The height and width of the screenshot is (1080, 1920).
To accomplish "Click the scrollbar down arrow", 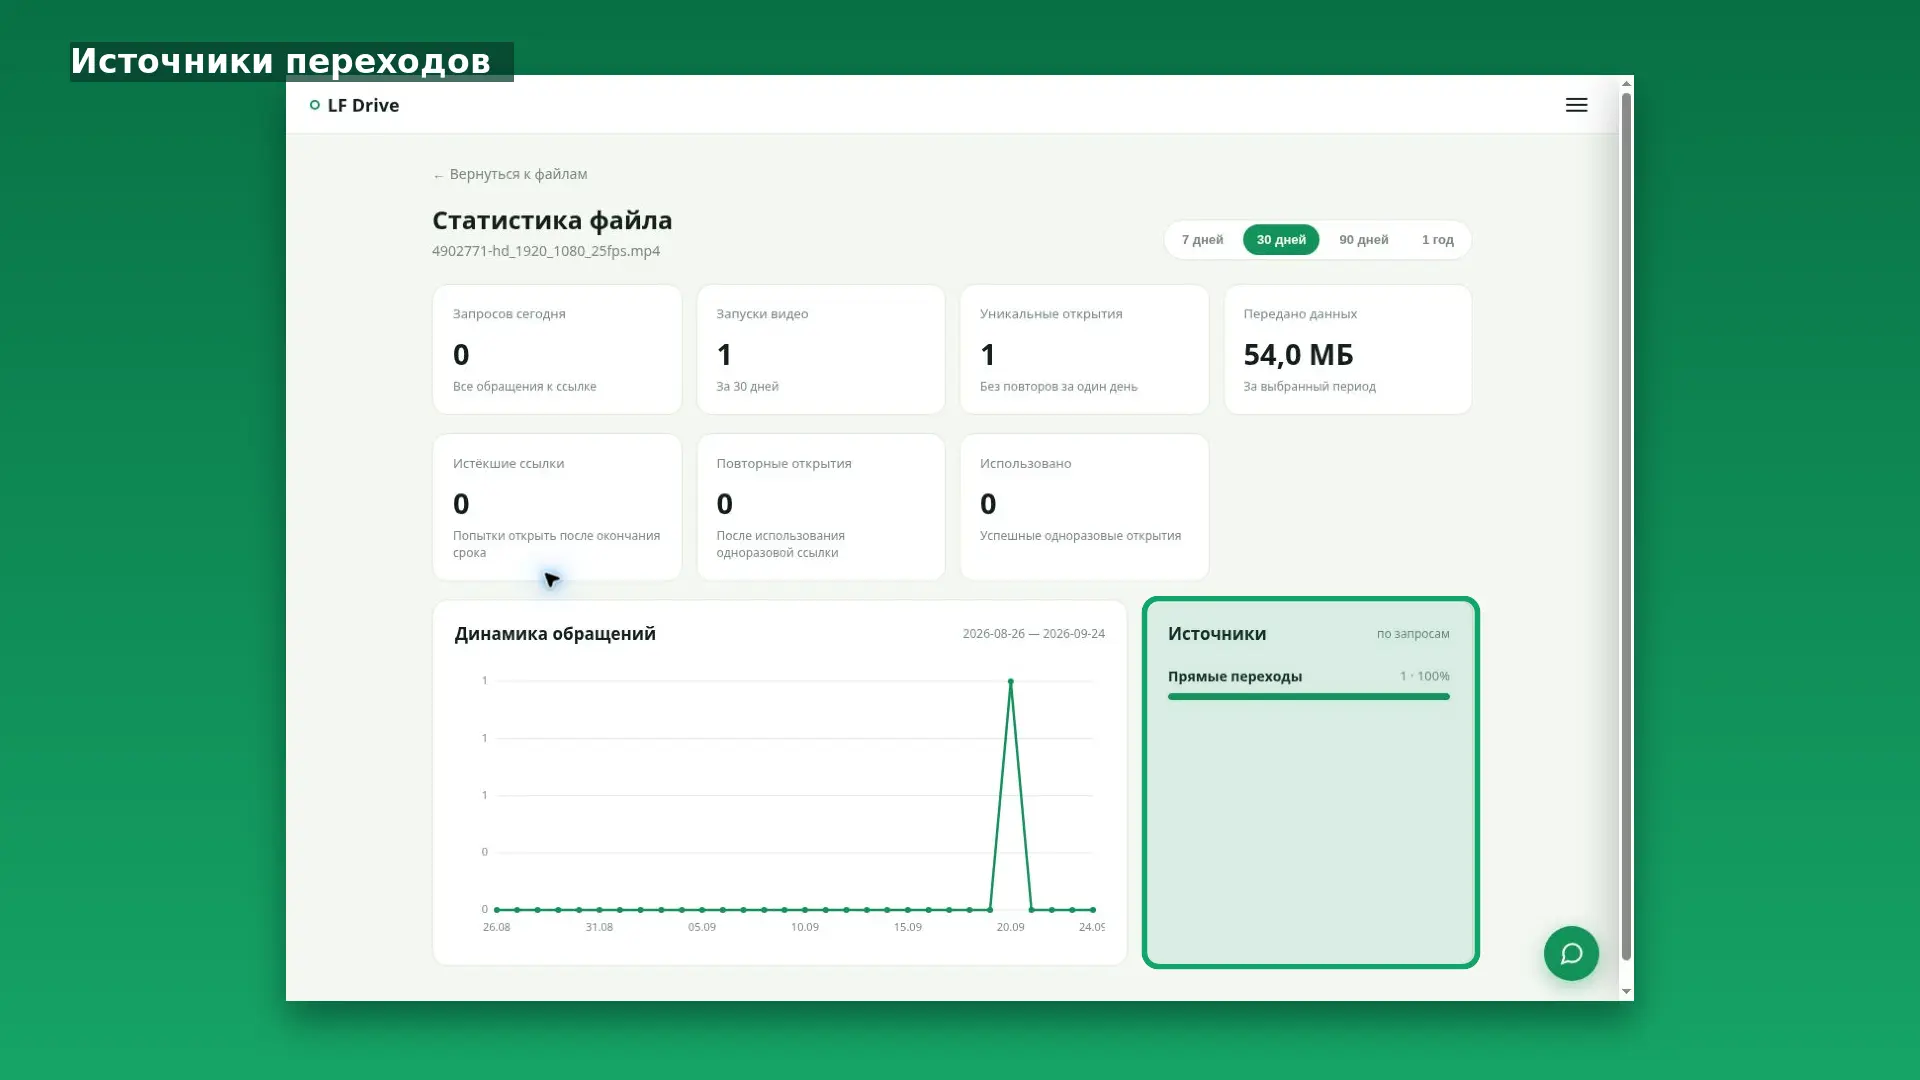I will click(x=1626, y=992).
